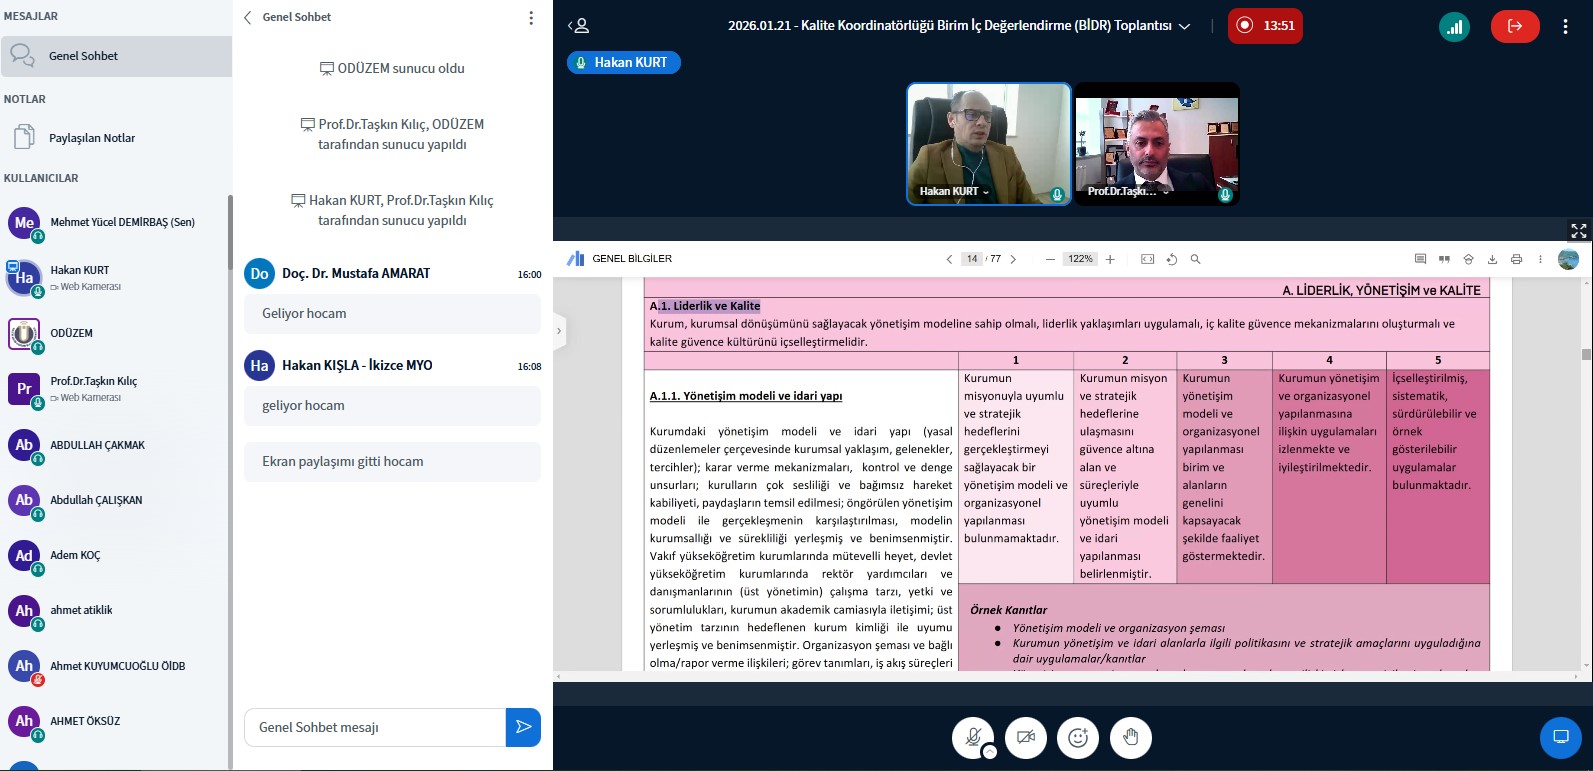This screenshot has width=1593, height=771.
Task: Open Paylaşılan Notlar shared notes
Action: point(92,138)
